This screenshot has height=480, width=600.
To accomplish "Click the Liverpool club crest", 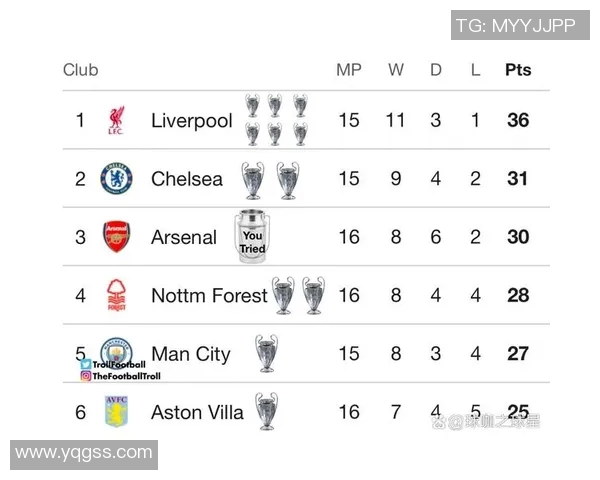I will click(x=116, y=122).
